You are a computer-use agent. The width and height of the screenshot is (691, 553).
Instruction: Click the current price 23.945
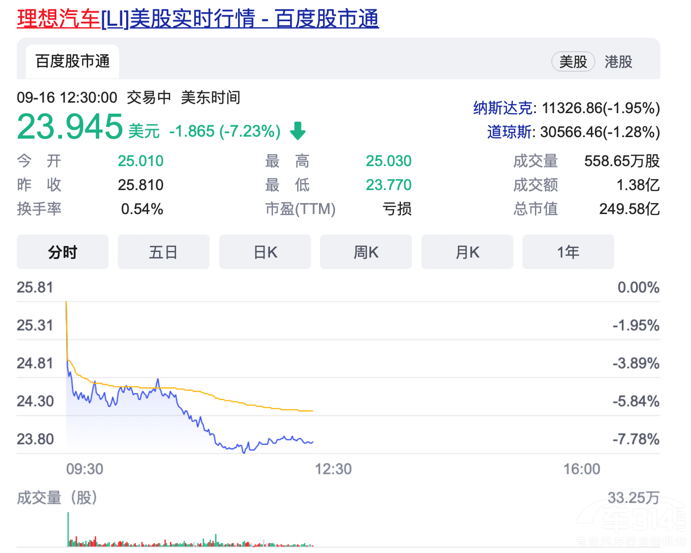point(69,128)
